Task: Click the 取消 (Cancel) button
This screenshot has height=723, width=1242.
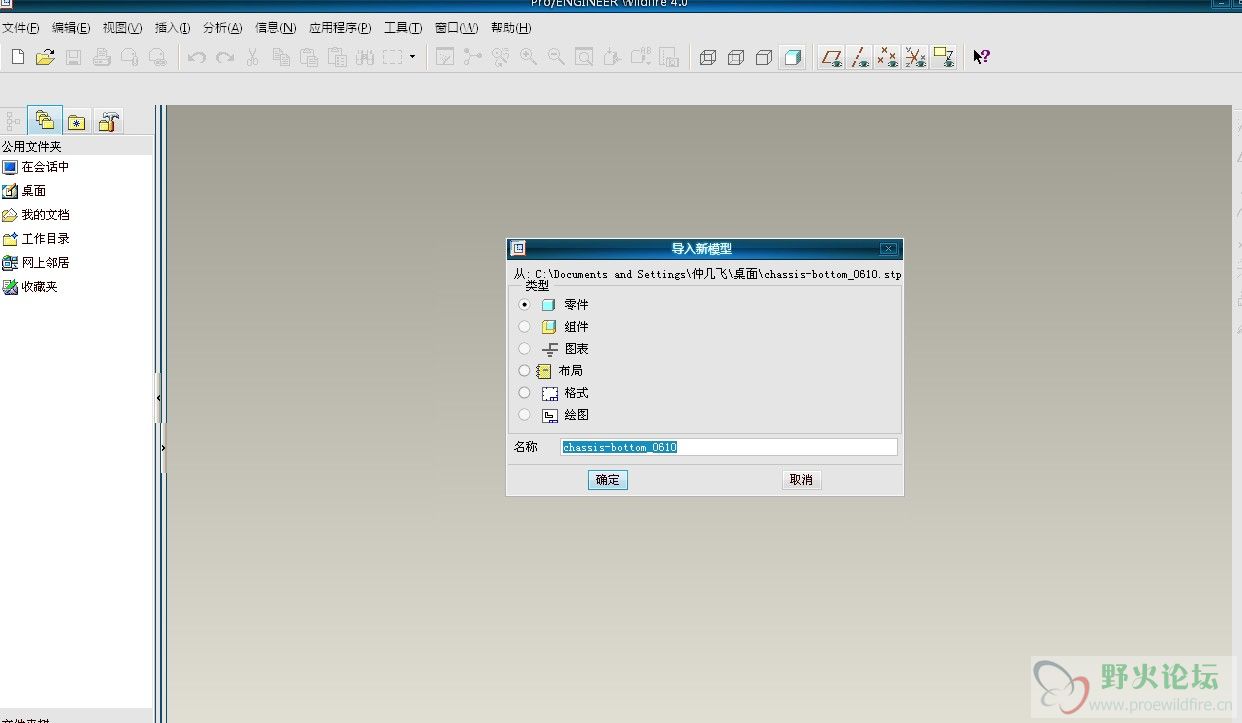Action: [801, 480]
